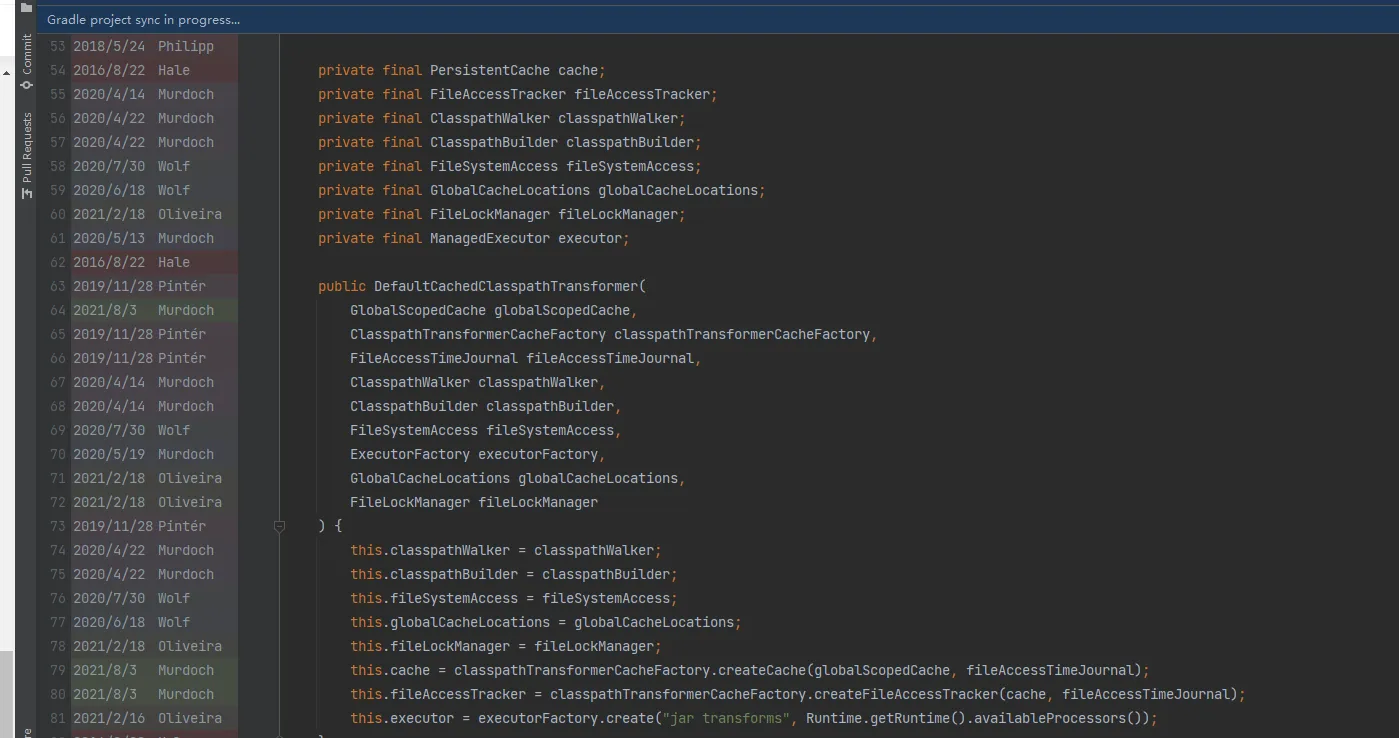
Task: Select blame annotation 2019/11/28 Pintér on line 63
Action: coord(139,286)
